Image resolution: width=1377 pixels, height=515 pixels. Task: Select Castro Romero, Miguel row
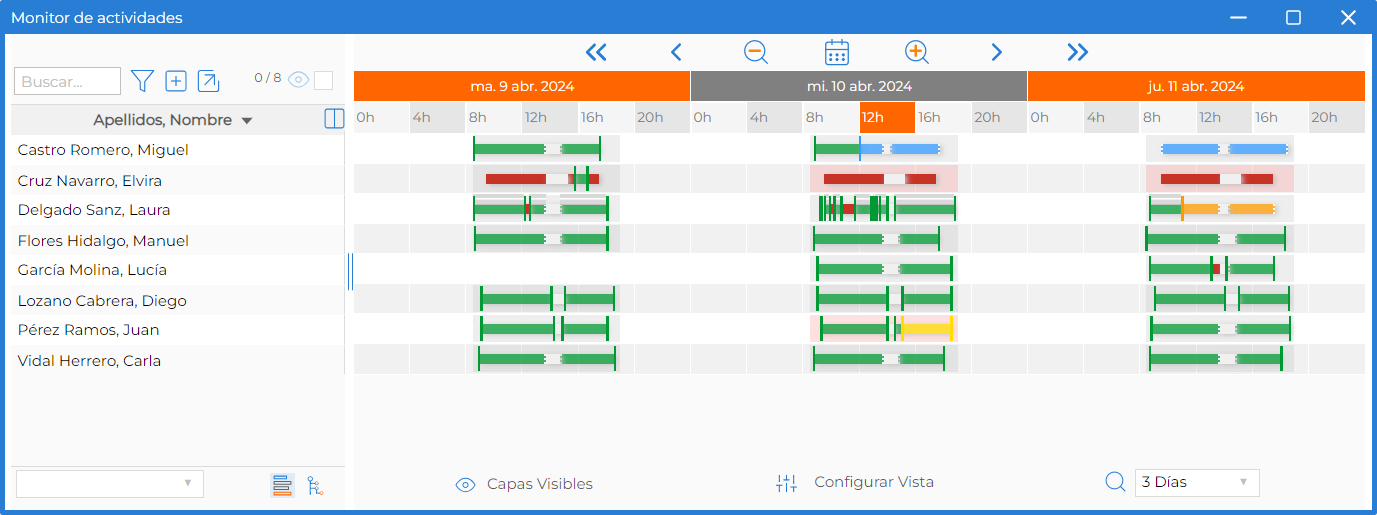[x=178, y=150]
